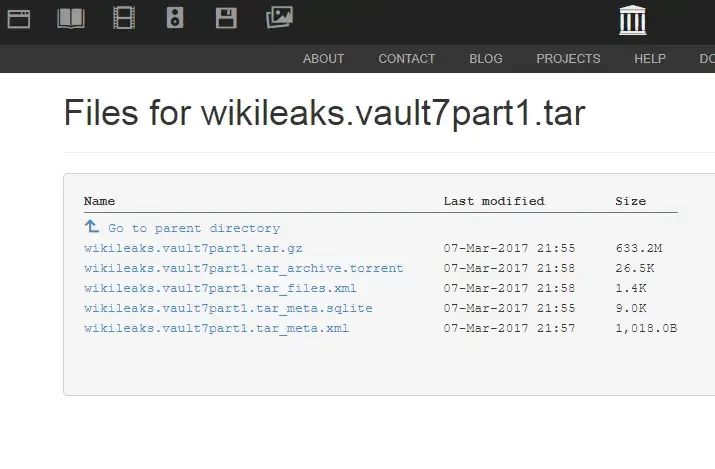Click the parent directory up-arrow icon
The image size is (715, 469).
click(91, 227)
